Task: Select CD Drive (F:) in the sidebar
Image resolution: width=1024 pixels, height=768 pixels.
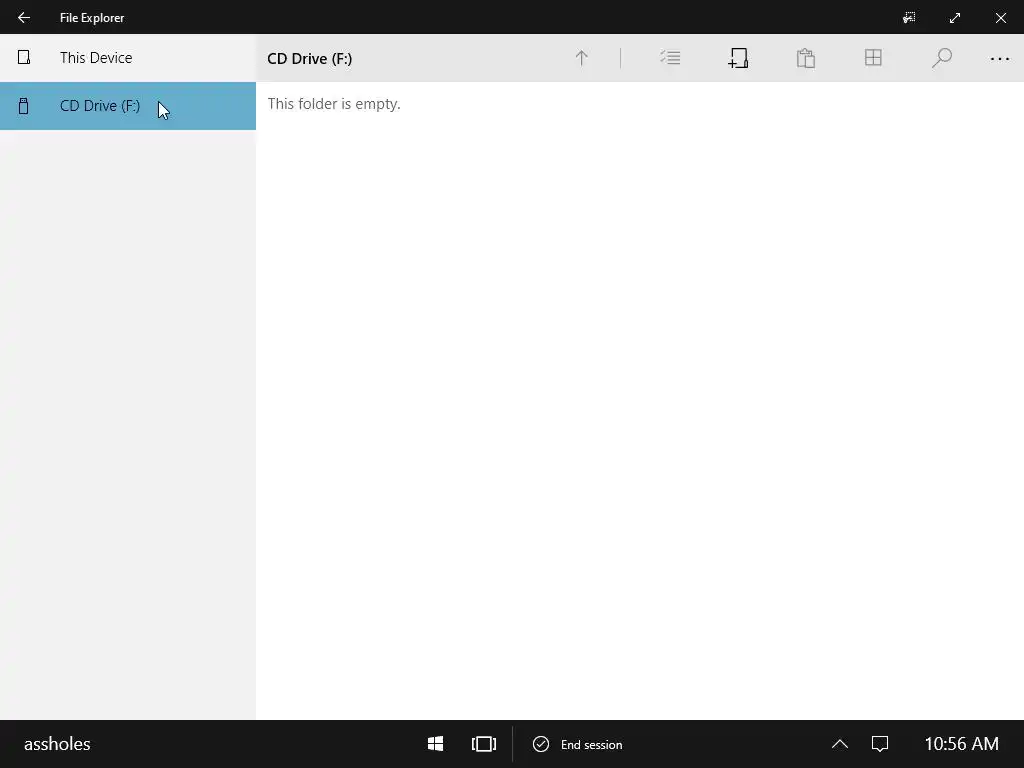Action: pos(128,106)
